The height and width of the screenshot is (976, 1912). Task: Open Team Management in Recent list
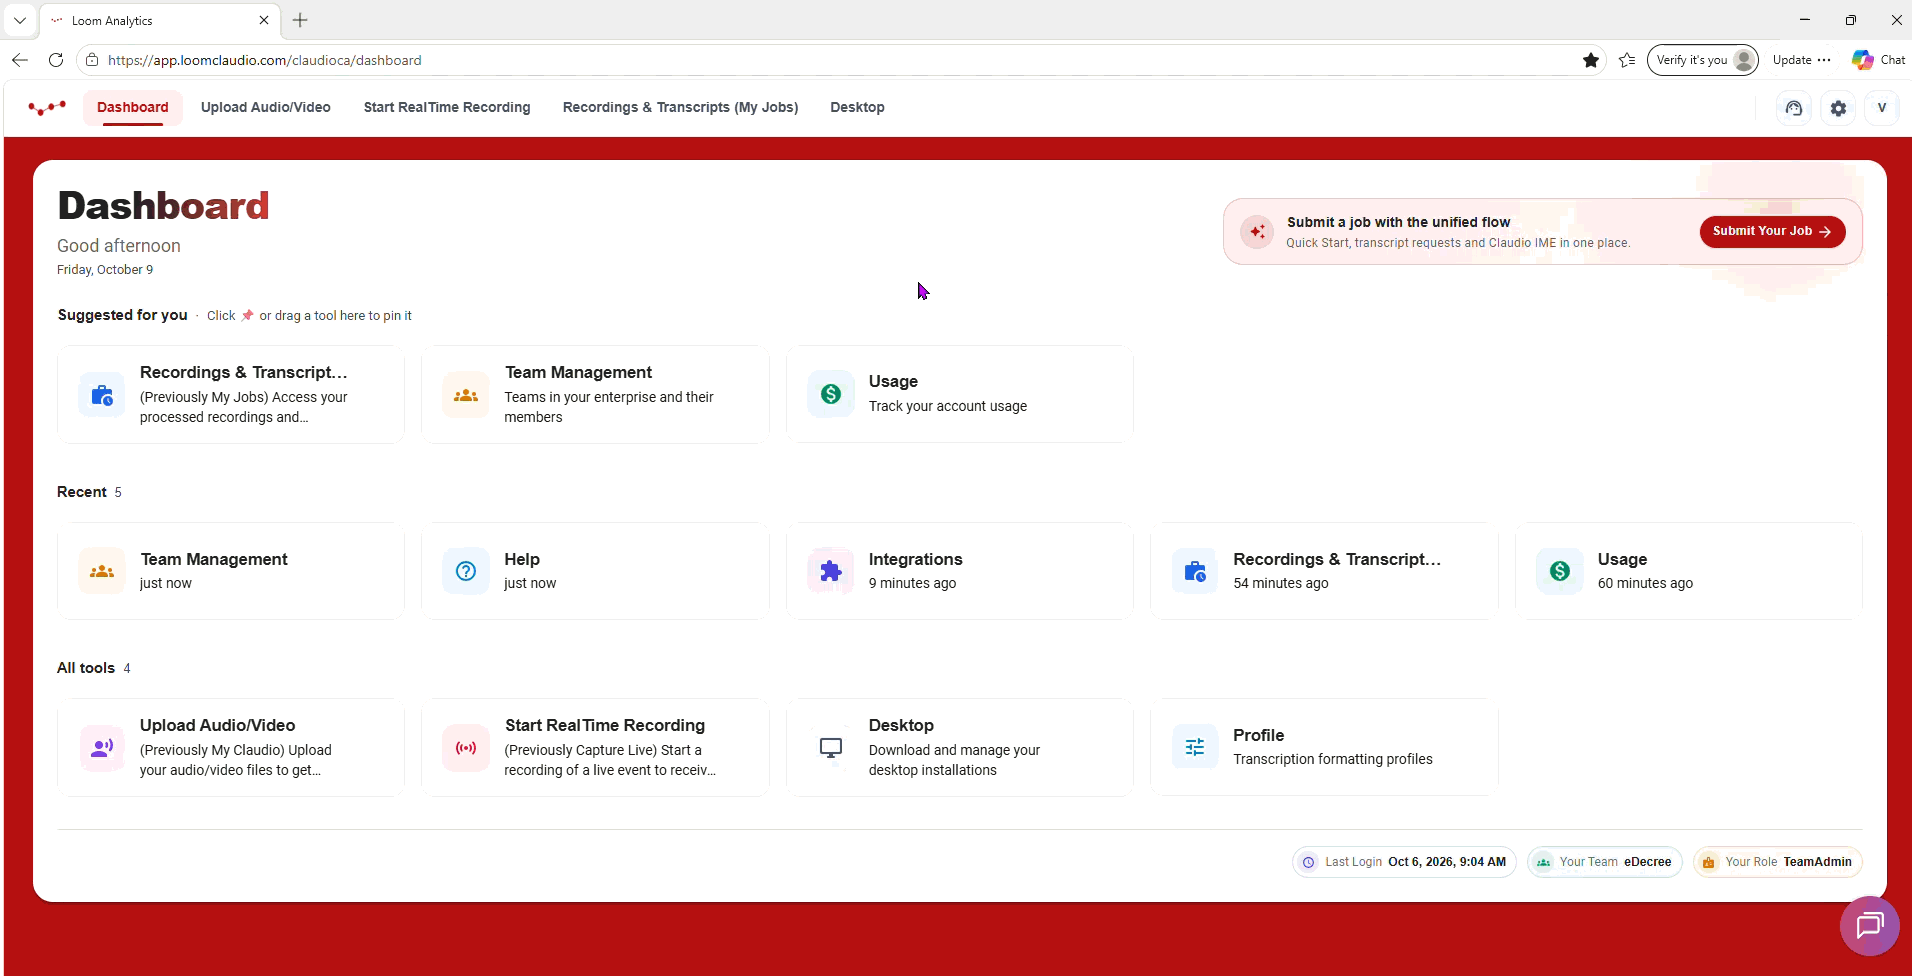click(231, 571)
